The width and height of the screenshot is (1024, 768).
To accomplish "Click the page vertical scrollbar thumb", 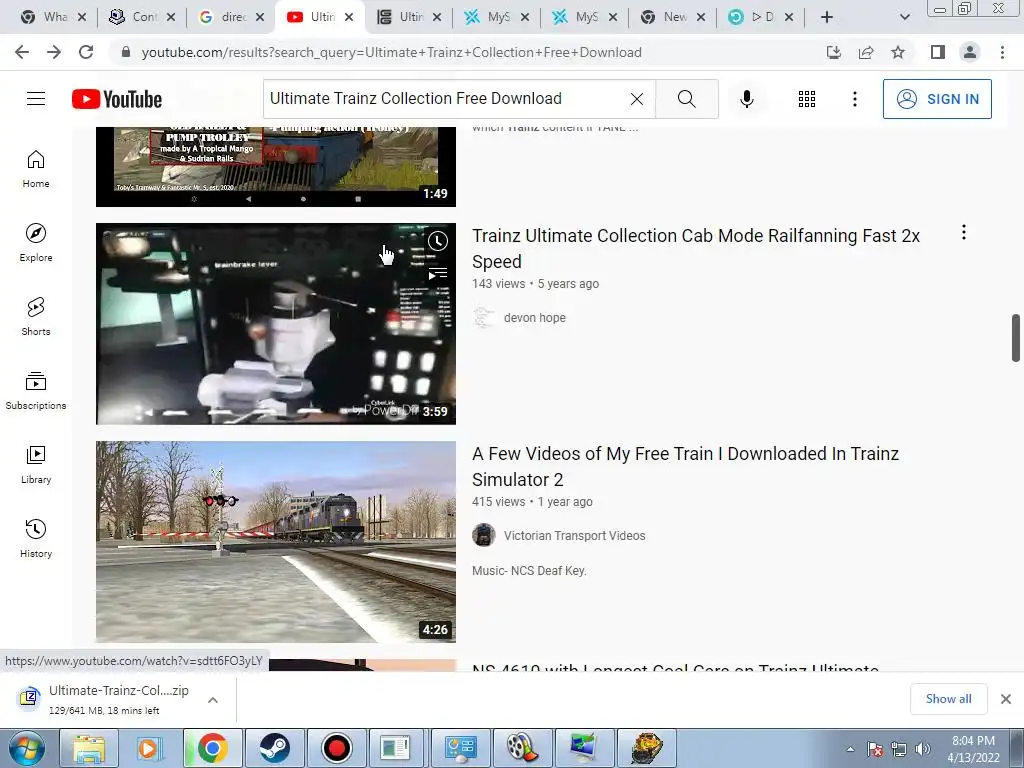I will tap(1016, 338).
